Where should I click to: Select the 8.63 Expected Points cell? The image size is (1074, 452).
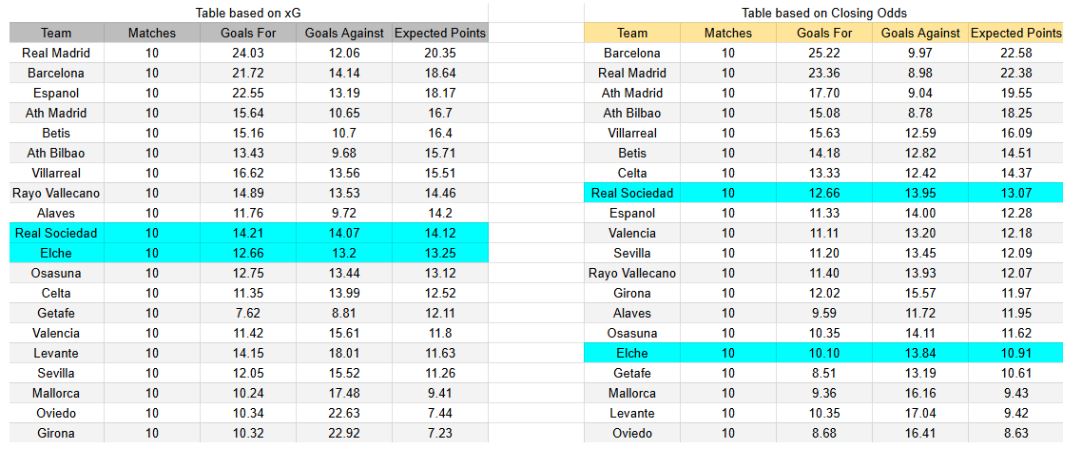click(1015, 433)
